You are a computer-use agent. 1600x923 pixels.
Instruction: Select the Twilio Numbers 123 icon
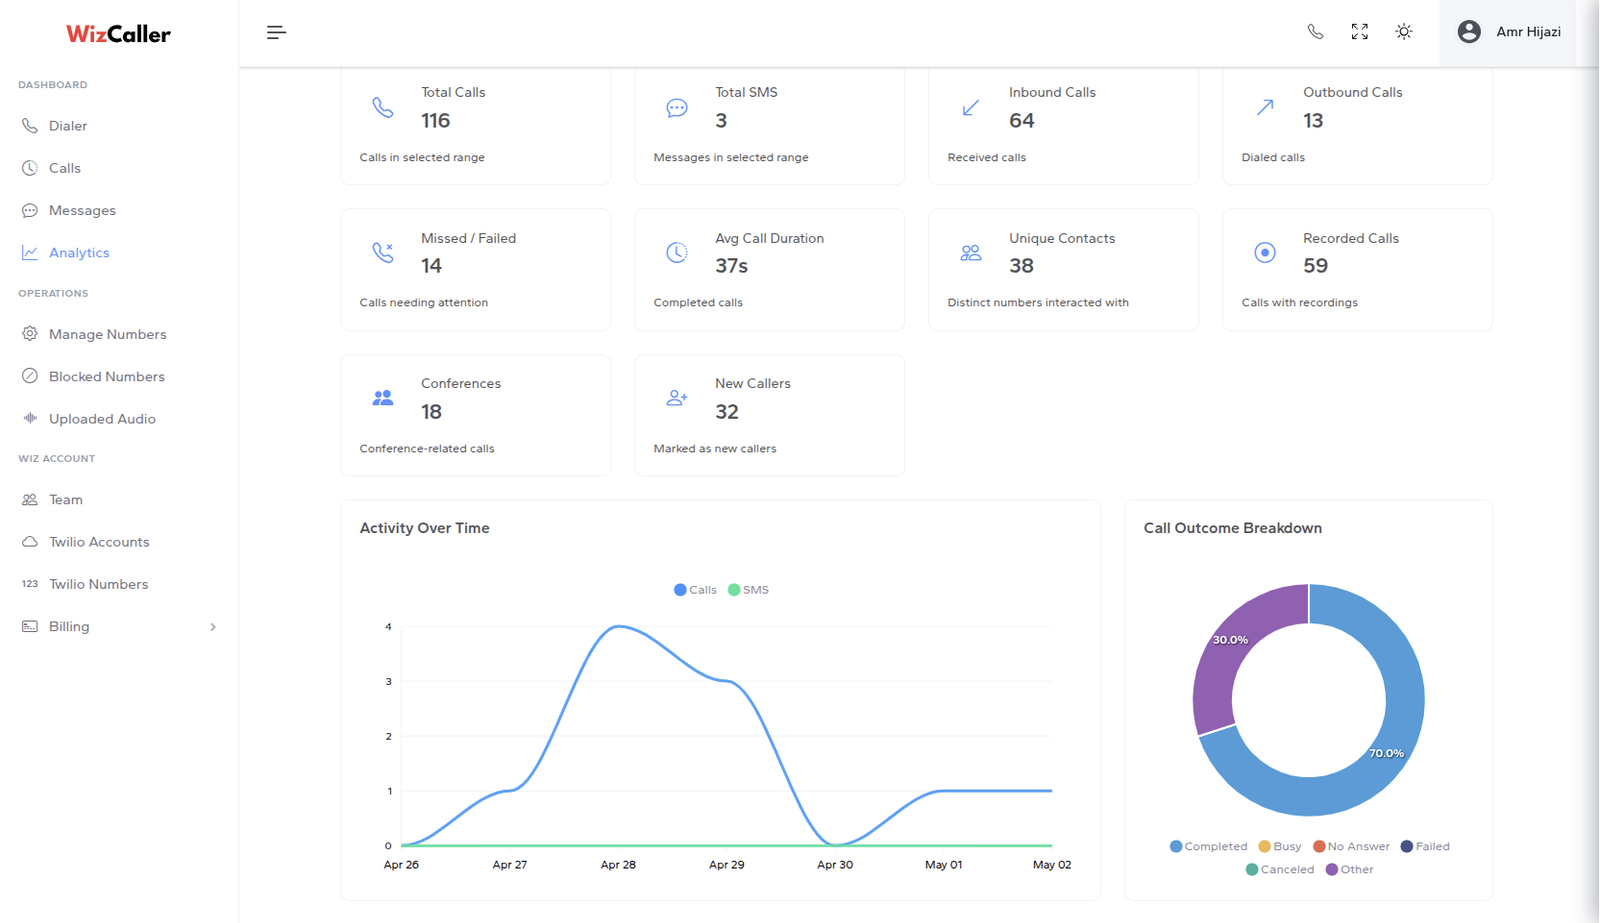pyautogui.click(x=30, y=584)
